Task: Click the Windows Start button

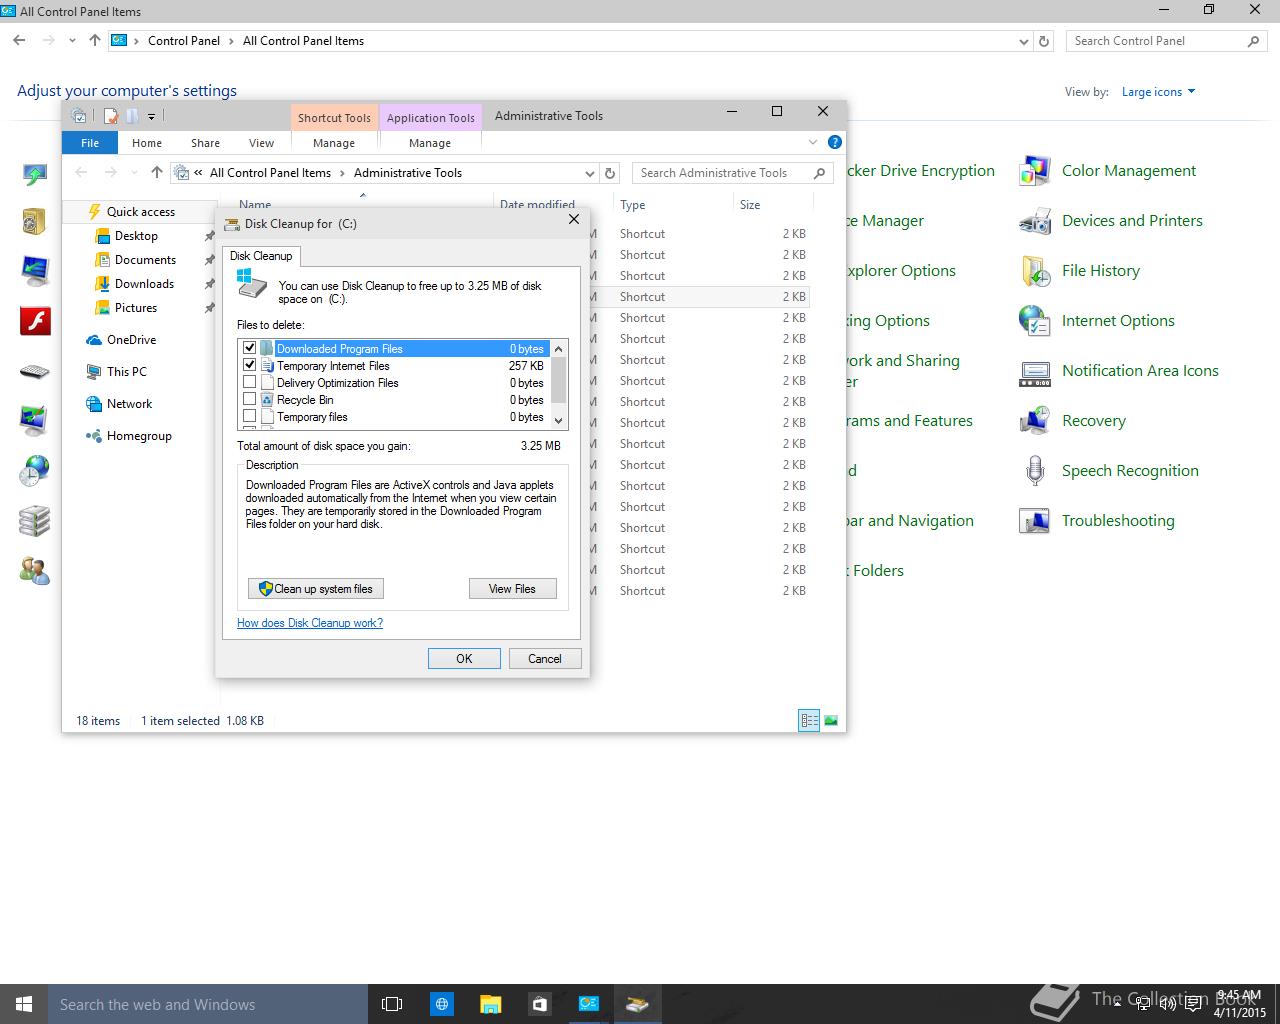Action: click(x=24, y=1004)
